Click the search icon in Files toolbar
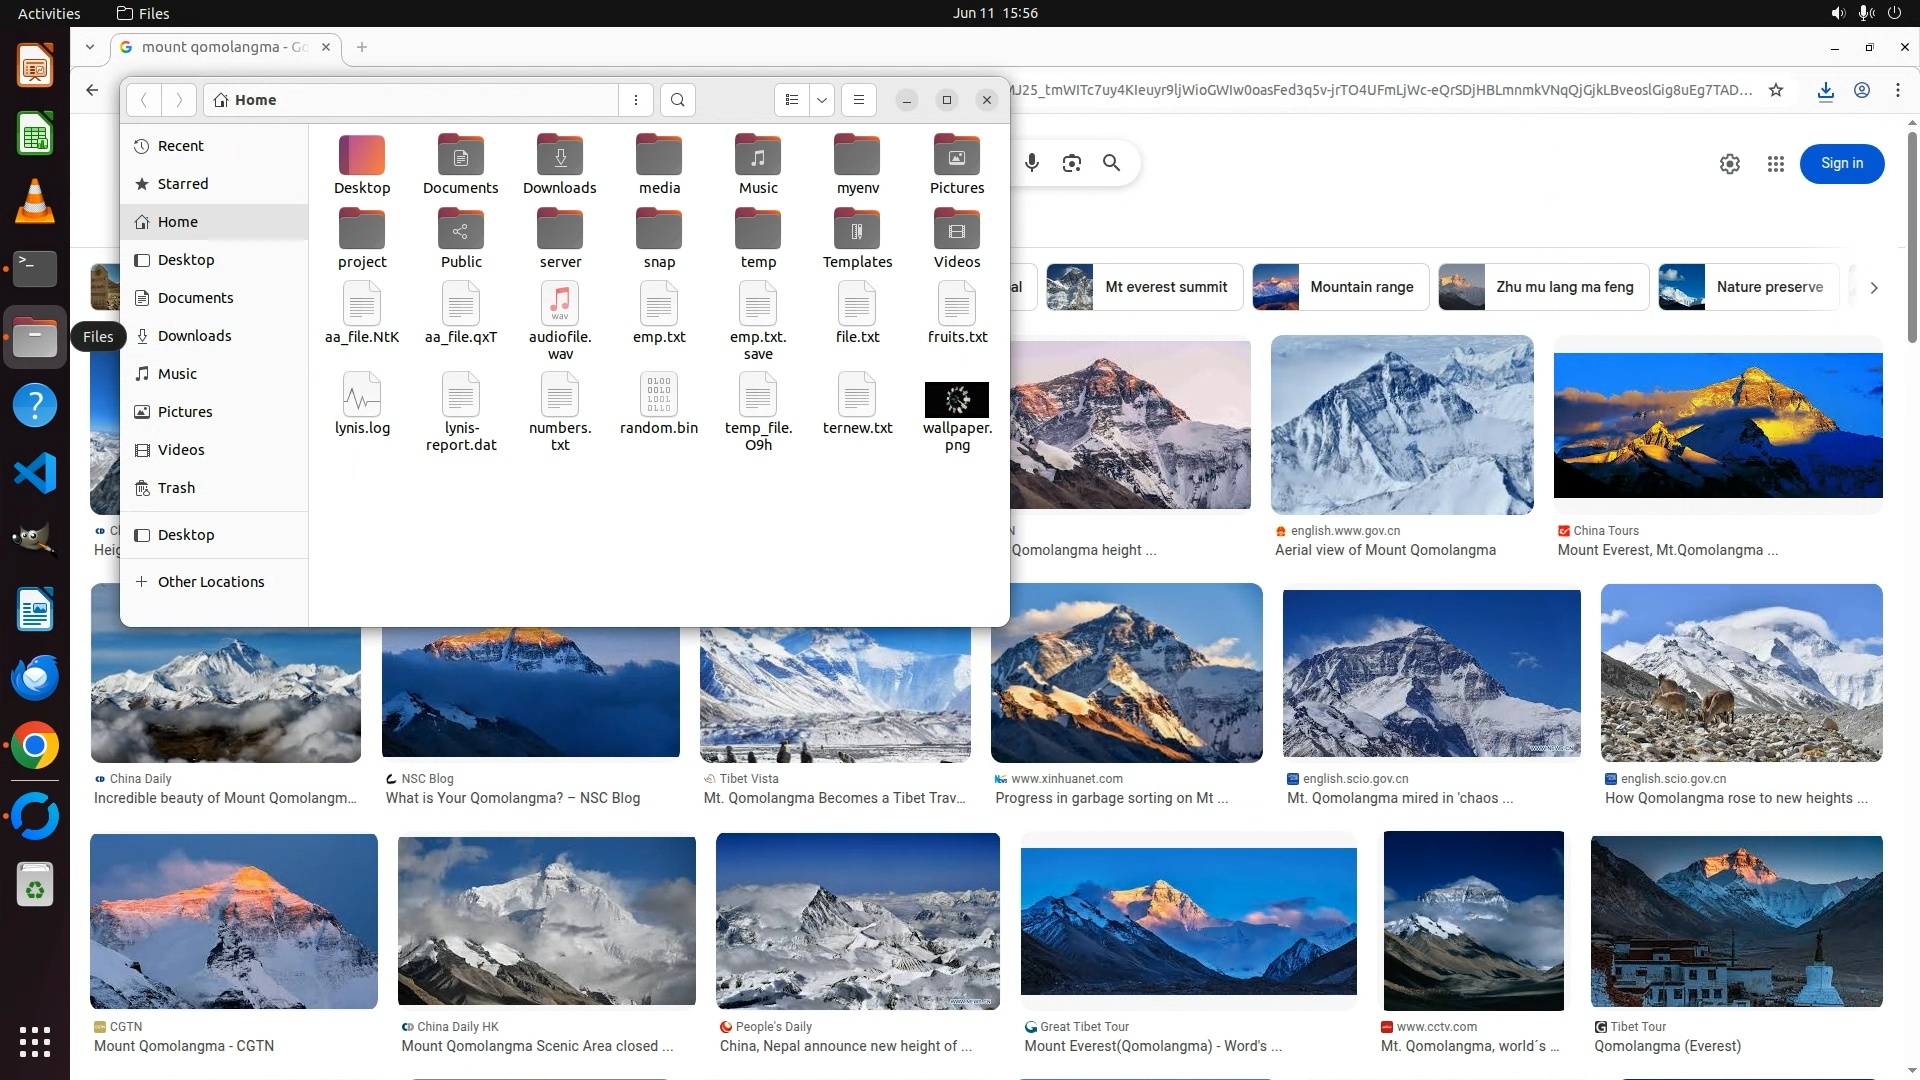 pyautogui.click(x=678, y=100)
